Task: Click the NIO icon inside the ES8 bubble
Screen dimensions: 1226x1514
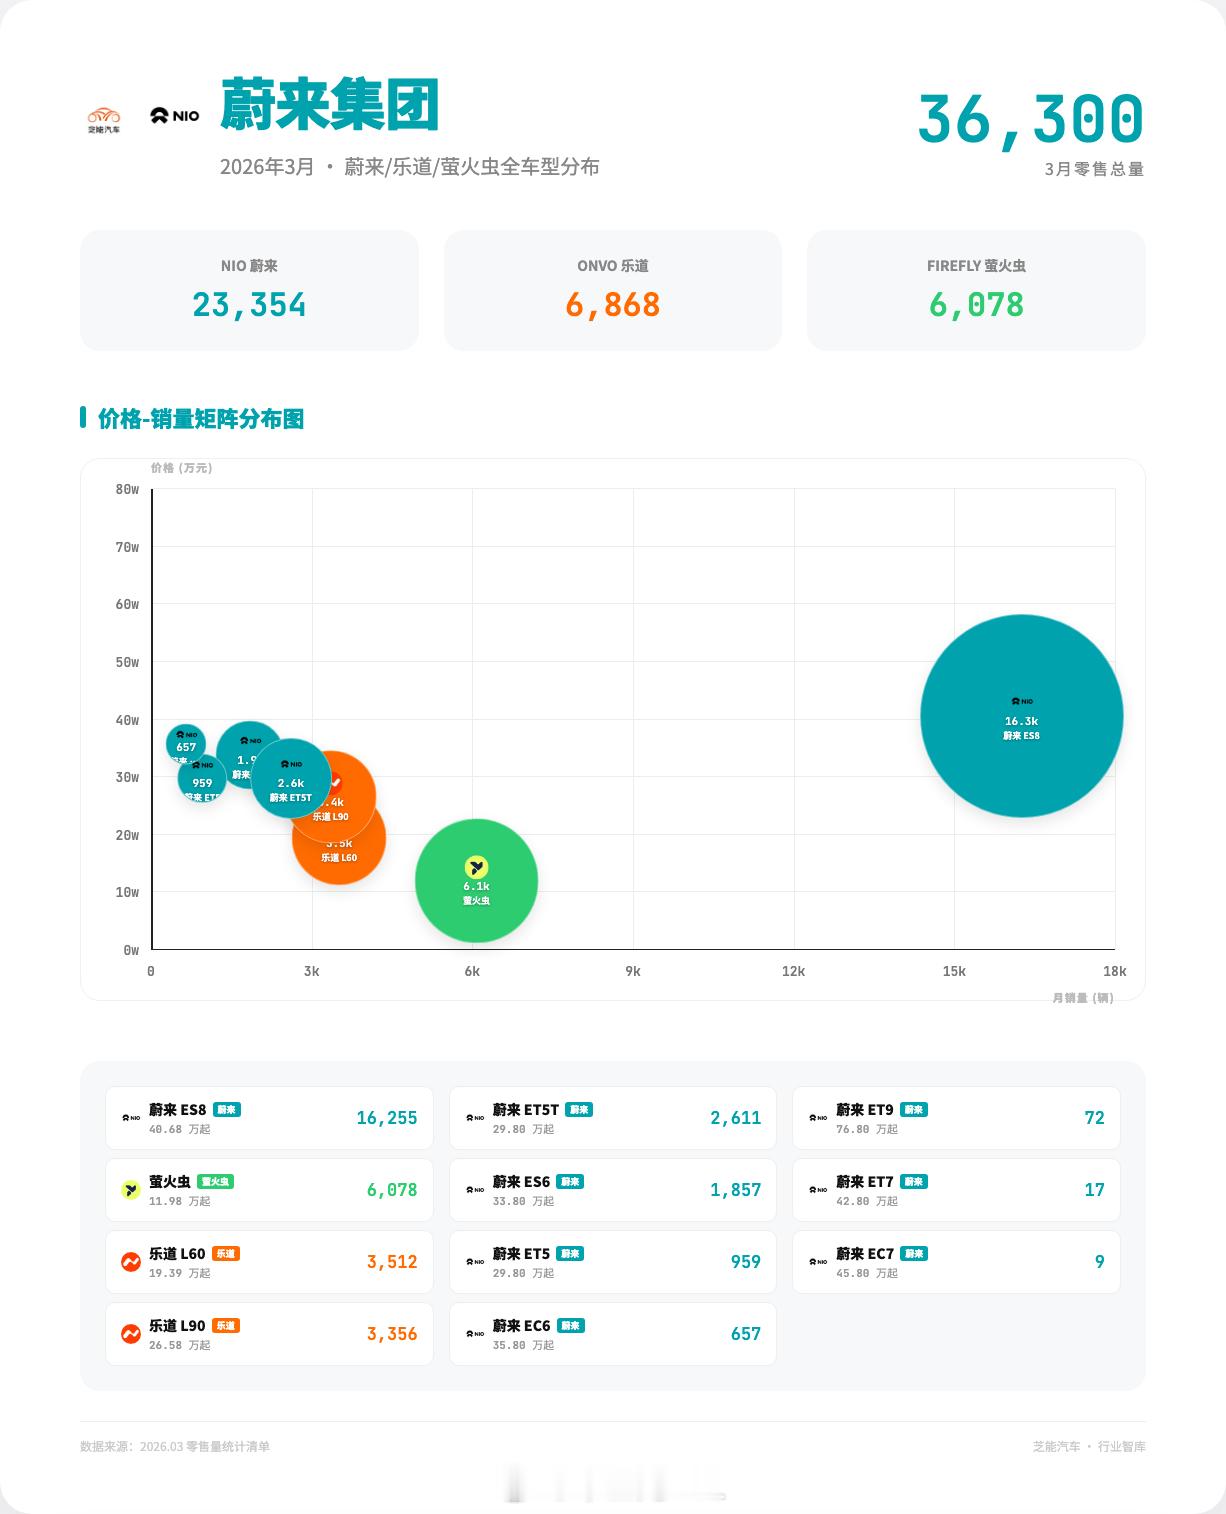Action: (x=1020, y=701)
